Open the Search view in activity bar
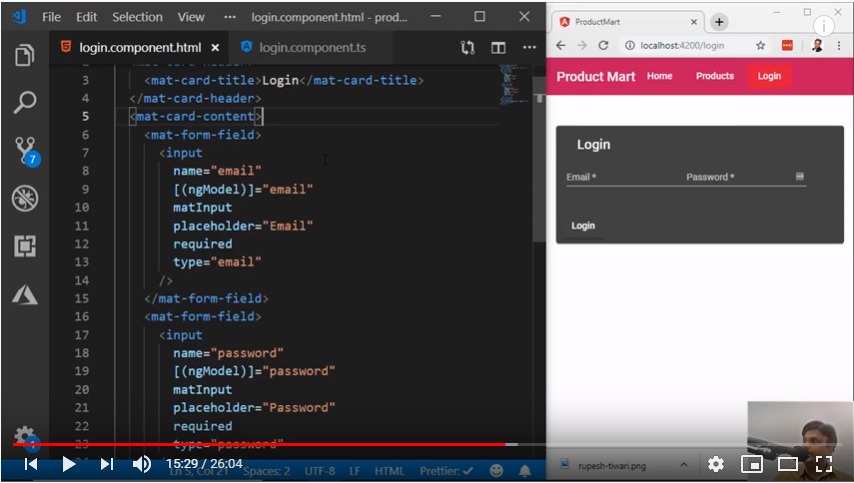This screenshot has height=483, width=854. tap(25, 102)
